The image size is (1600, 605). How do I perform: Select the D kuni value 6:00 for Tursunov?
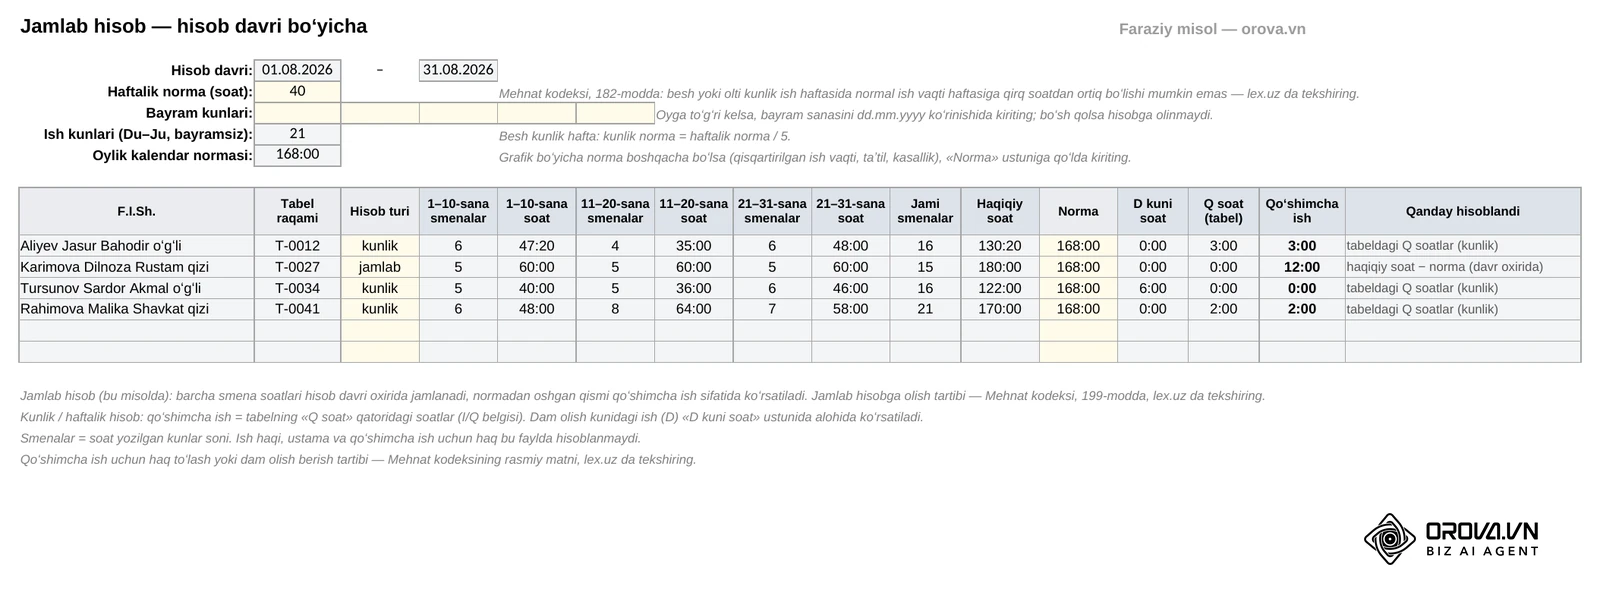1153,288
